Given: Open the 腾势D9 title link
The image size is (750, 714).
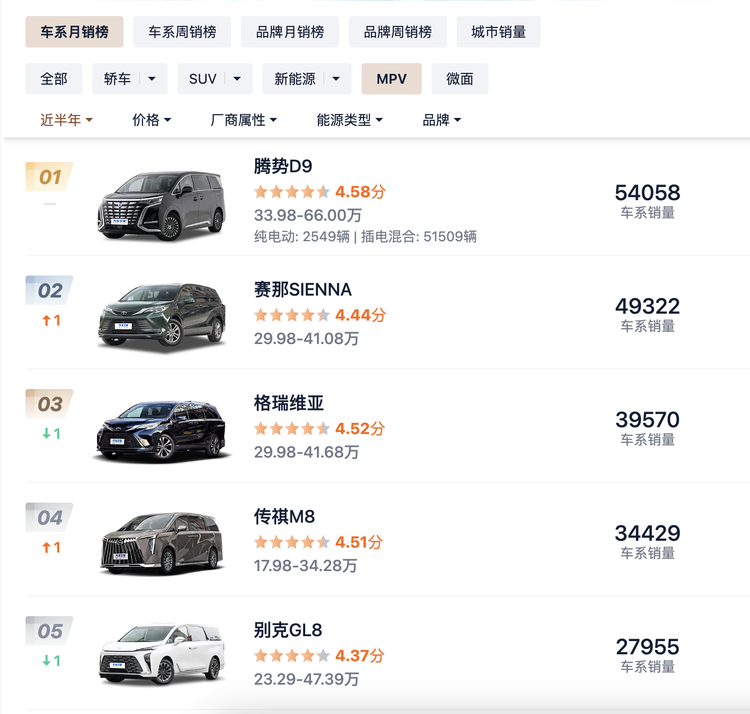Looking at the screenshot, I should point(283,166).
